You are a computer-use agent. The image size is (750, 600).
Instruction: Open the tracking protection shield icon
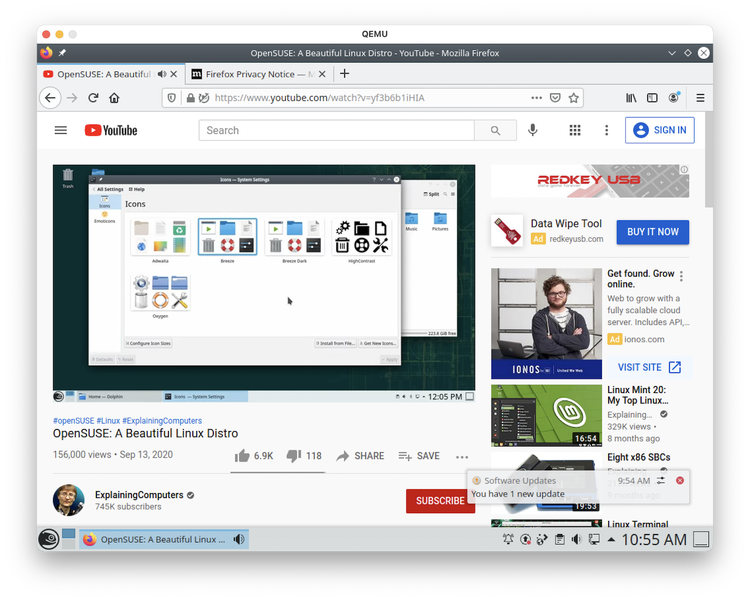172,98
